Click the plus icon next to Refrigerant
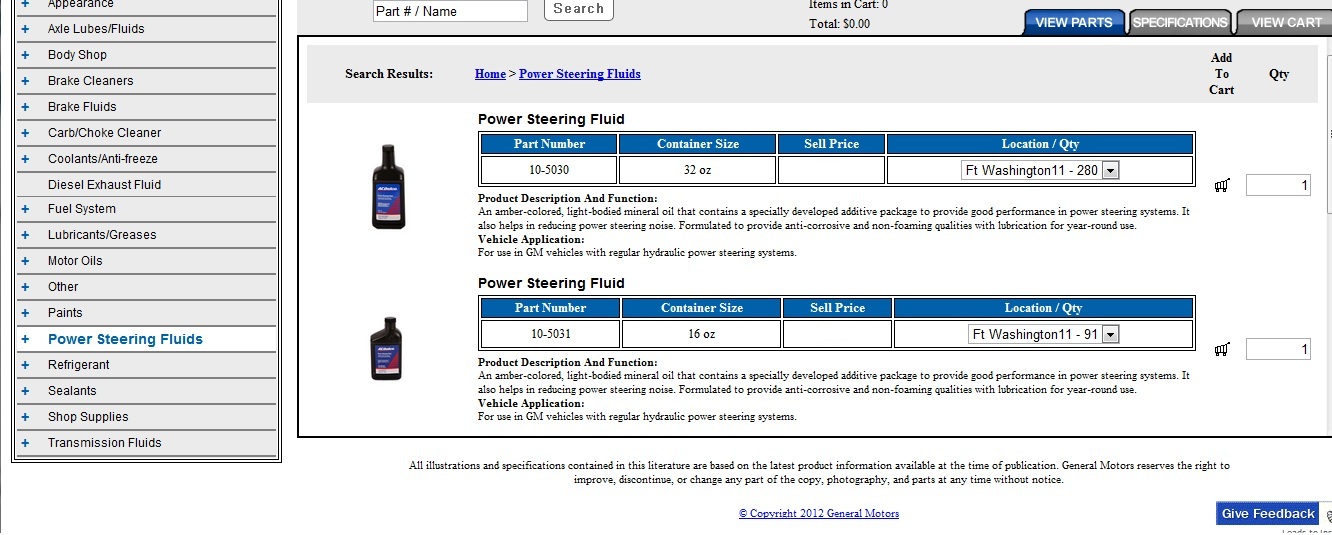The height and width of the screenshot is (535, 1332). [x=25, y=365]
